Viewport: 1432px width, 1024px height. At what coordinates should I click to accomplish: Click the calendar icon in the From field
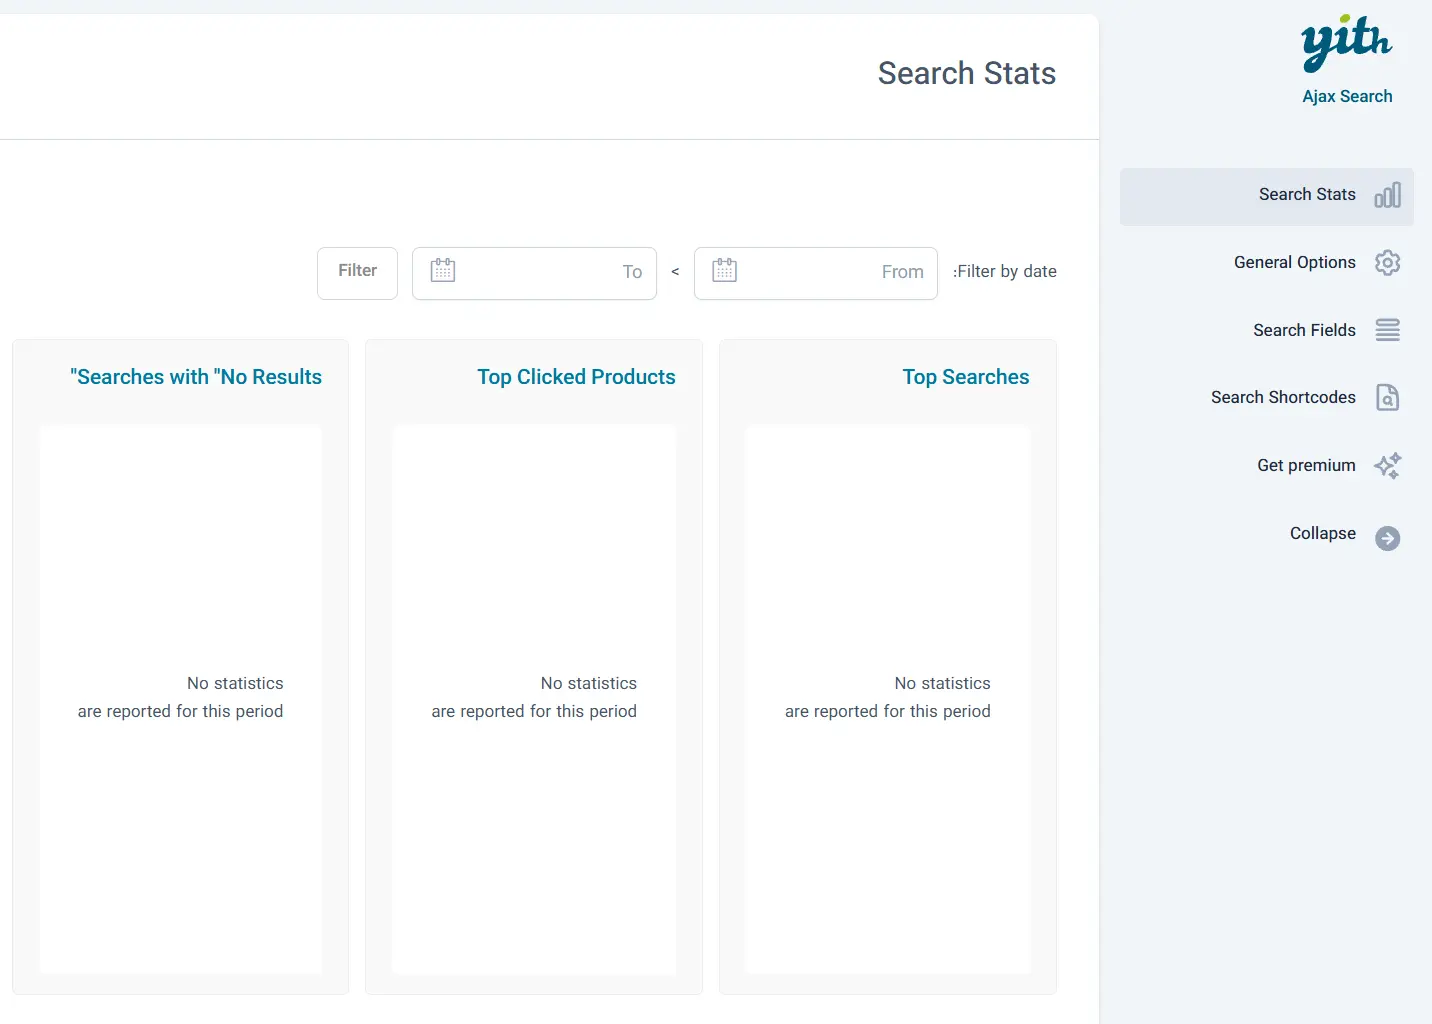click(x=725, y=270)
